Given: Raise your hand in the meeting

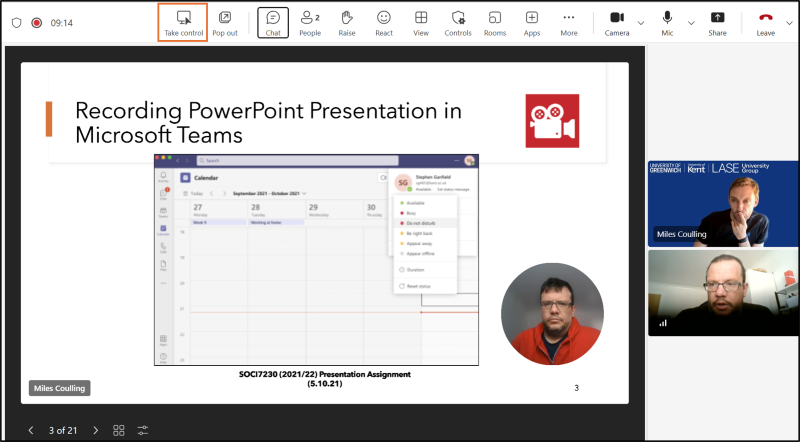Looking at the screenshot, I should pyautogui.click(x=347, y=23).
